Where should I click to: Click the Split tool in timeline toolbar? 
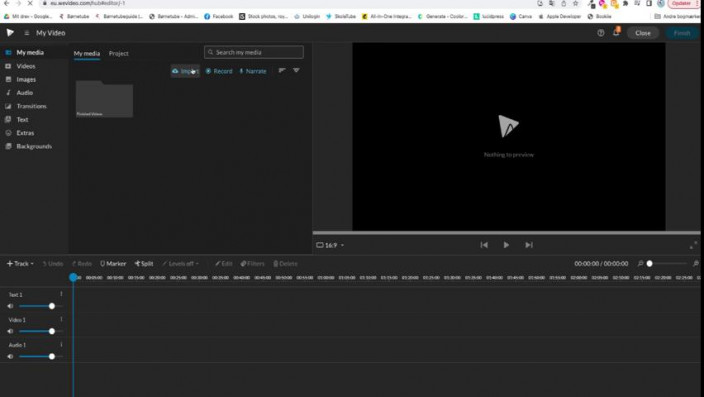tap(144, 264)
